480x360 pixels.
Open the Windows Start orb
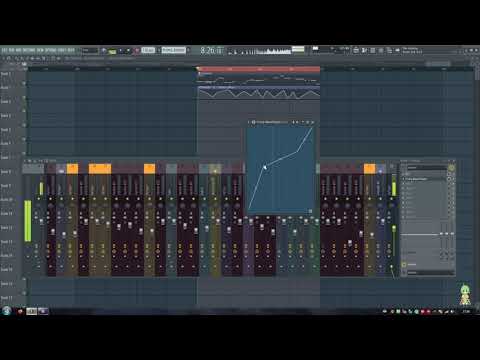tap(7, 311)
